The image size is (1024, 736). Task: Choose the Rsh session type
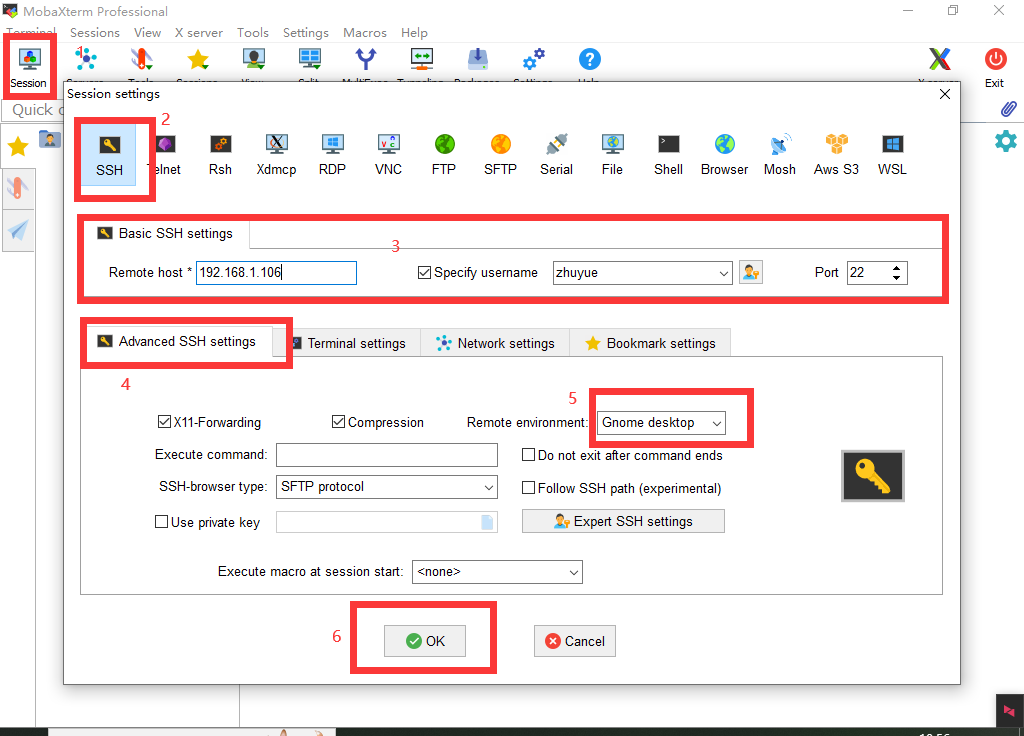[x=220, y=155]
